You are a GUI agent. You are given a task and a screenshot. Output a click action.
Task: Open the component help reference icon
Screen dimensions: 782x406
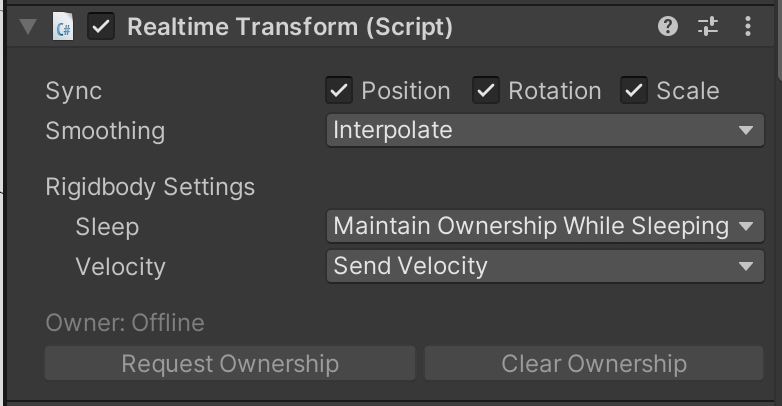(x=668, y=27)
